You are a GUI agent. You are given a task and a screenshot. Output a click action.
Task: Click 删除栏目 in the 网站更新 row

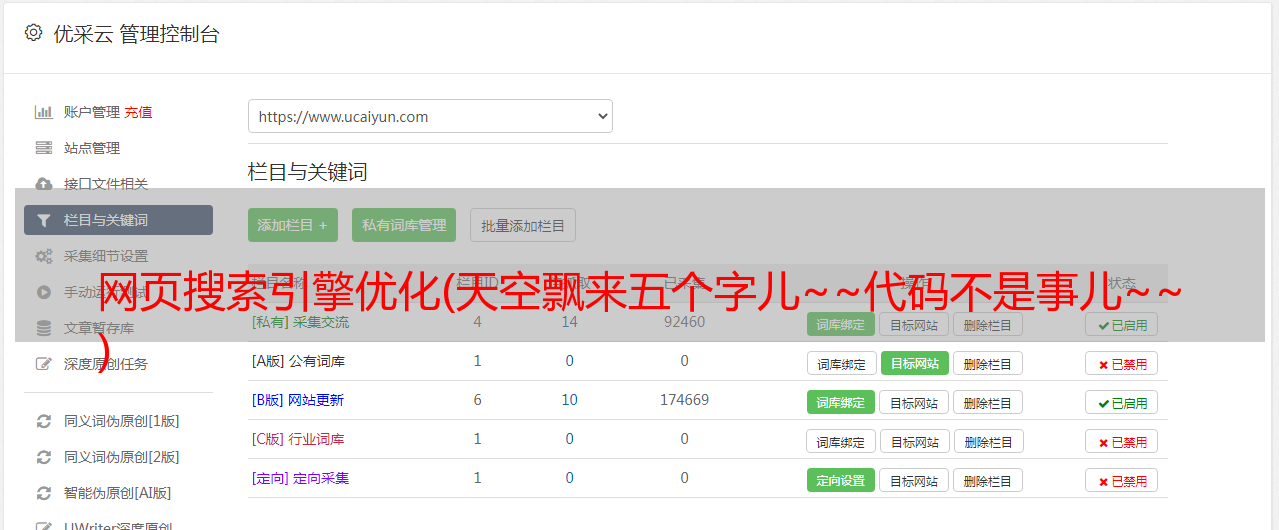(x=988, y=402)
